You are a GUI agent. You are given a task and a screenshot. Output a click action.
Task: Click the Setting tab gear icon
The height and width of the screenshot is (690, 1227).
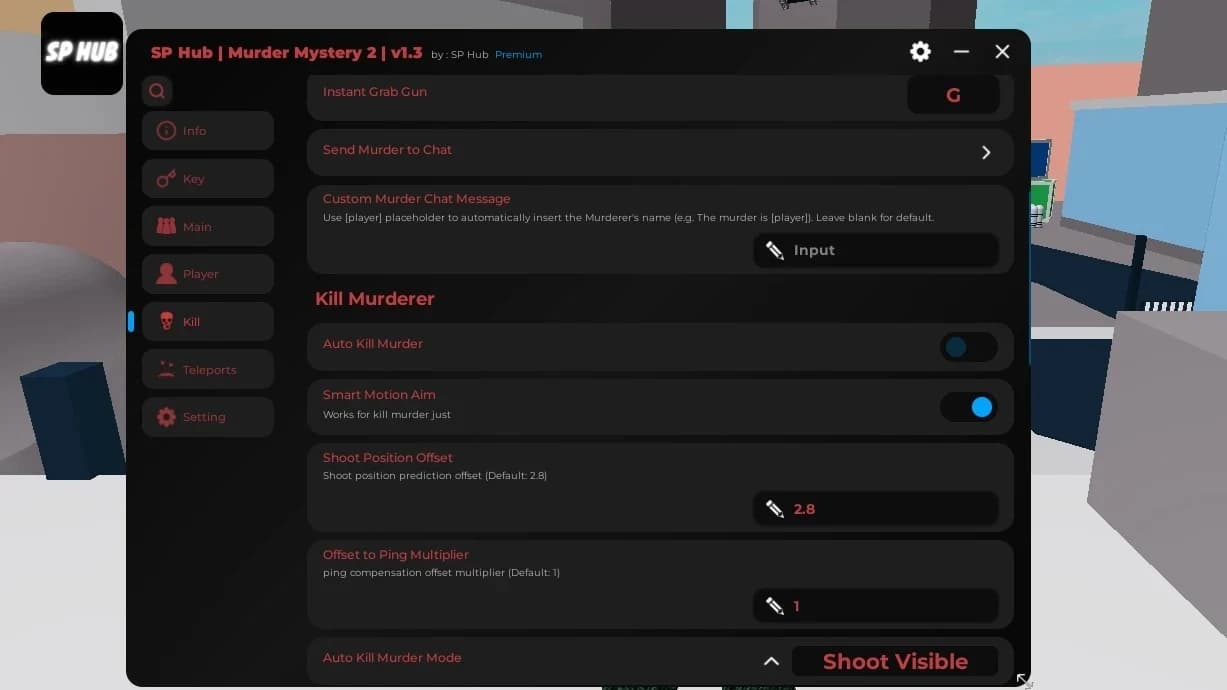pos(166,417)
